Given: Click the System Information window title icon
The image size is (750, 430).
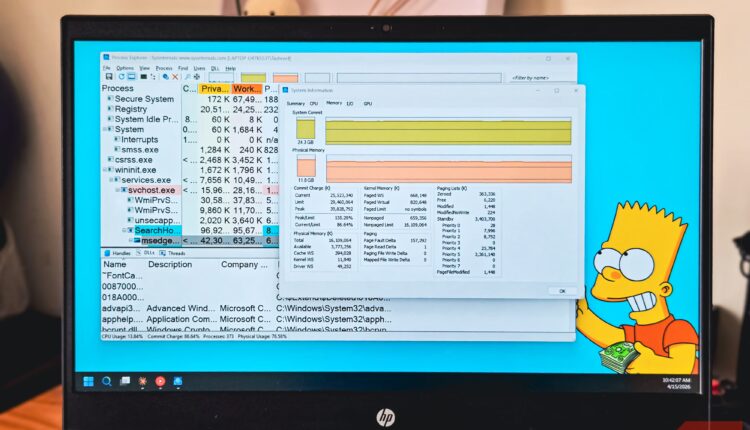Looking at the screenshot, I should point(285,90).
